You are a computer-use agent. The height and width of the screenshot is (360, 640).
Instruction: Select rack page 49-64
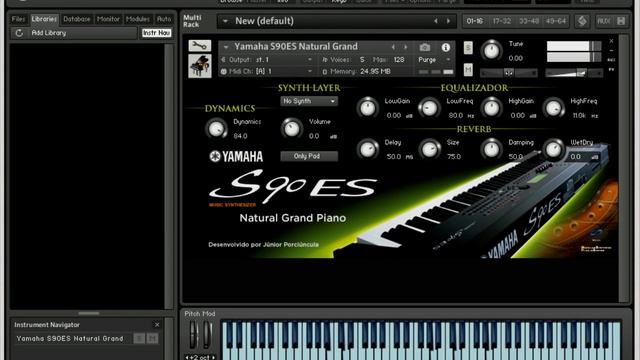(556, 21)
